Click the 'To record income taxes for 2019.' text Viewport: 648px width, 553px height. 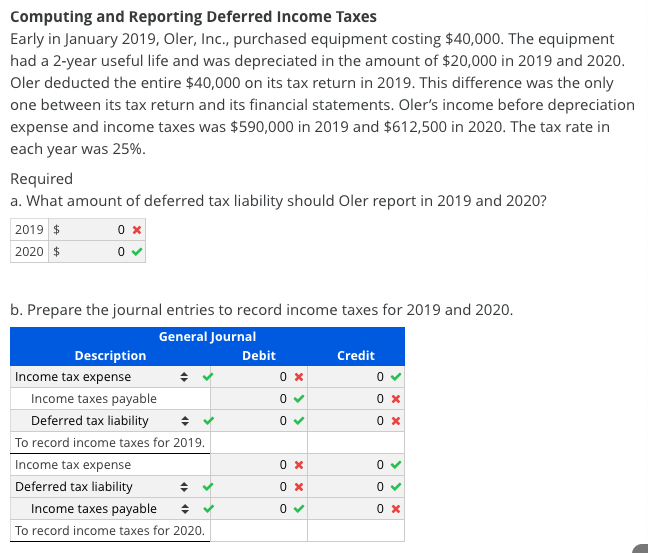pos(110,443)
